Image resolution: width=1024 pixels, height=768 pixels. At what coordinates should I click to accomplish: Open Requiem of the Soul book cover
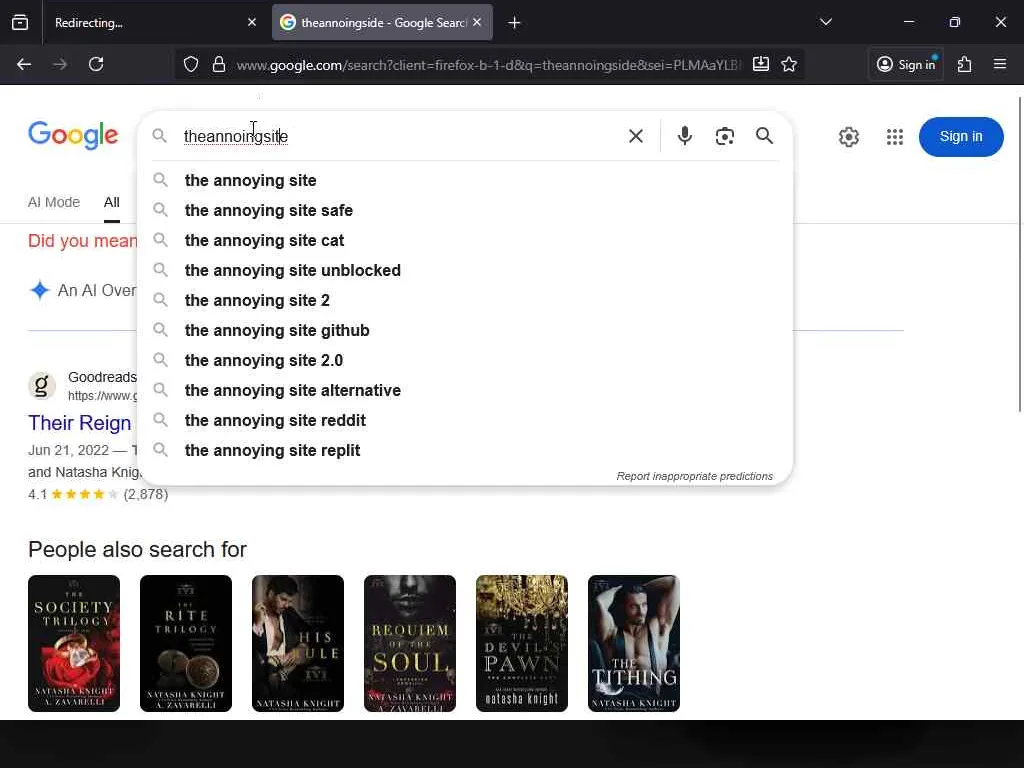410,643
